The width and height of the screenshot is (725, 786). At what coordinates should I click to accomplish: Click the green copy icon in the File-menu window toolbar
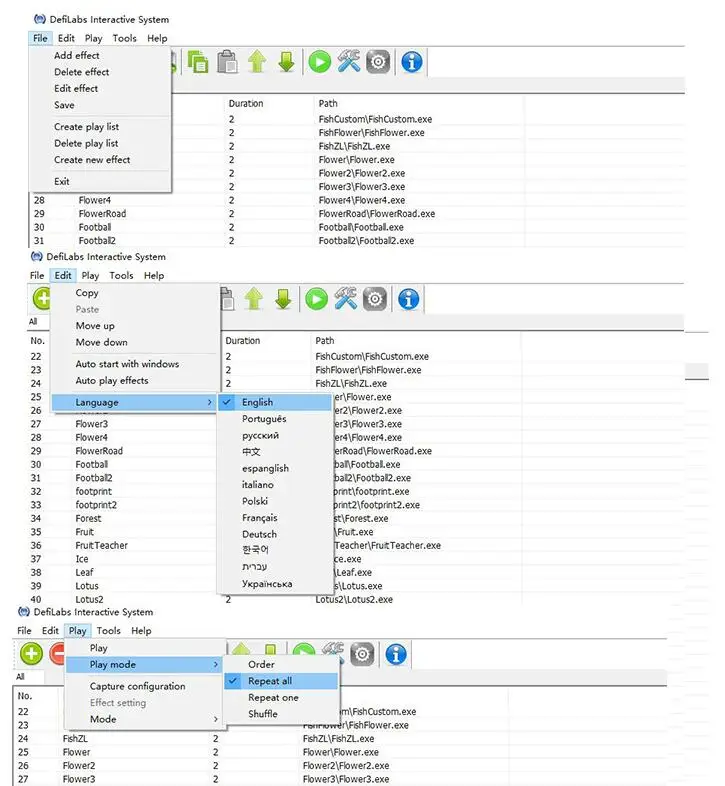pos(198,62)
